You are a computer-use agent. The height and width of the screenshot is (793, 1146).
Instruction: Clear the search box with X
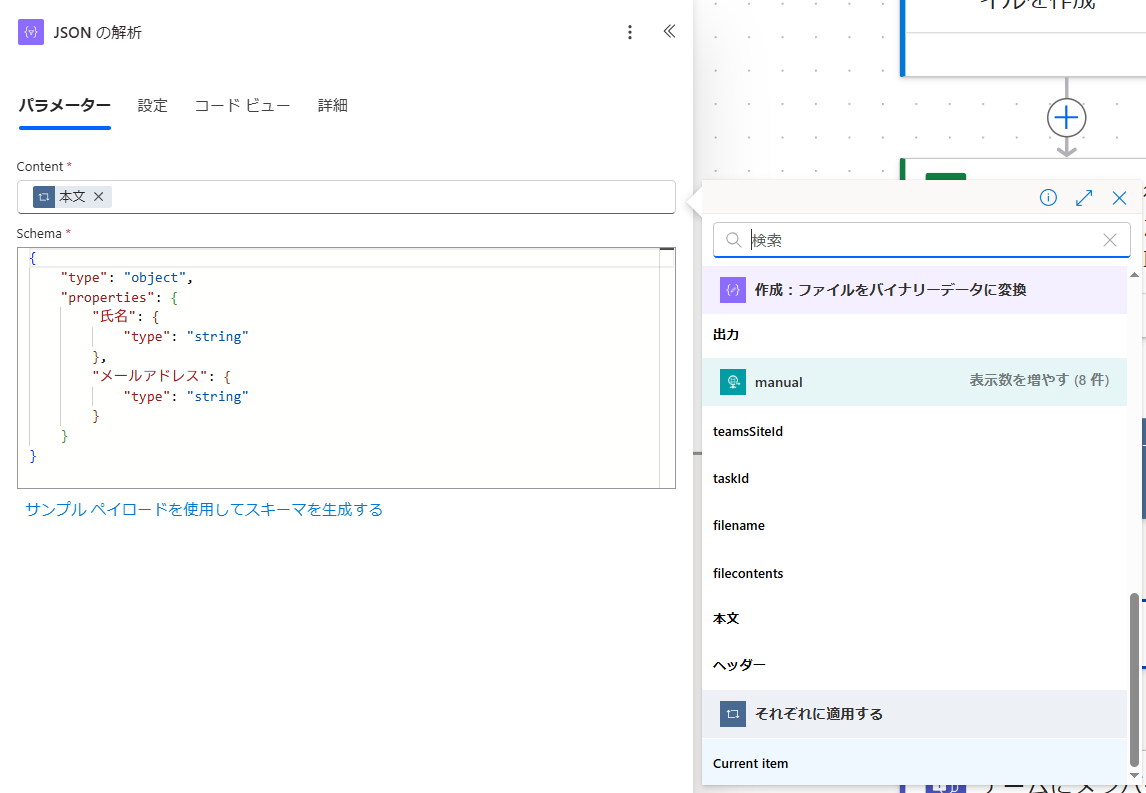(x=1109, y=240)
